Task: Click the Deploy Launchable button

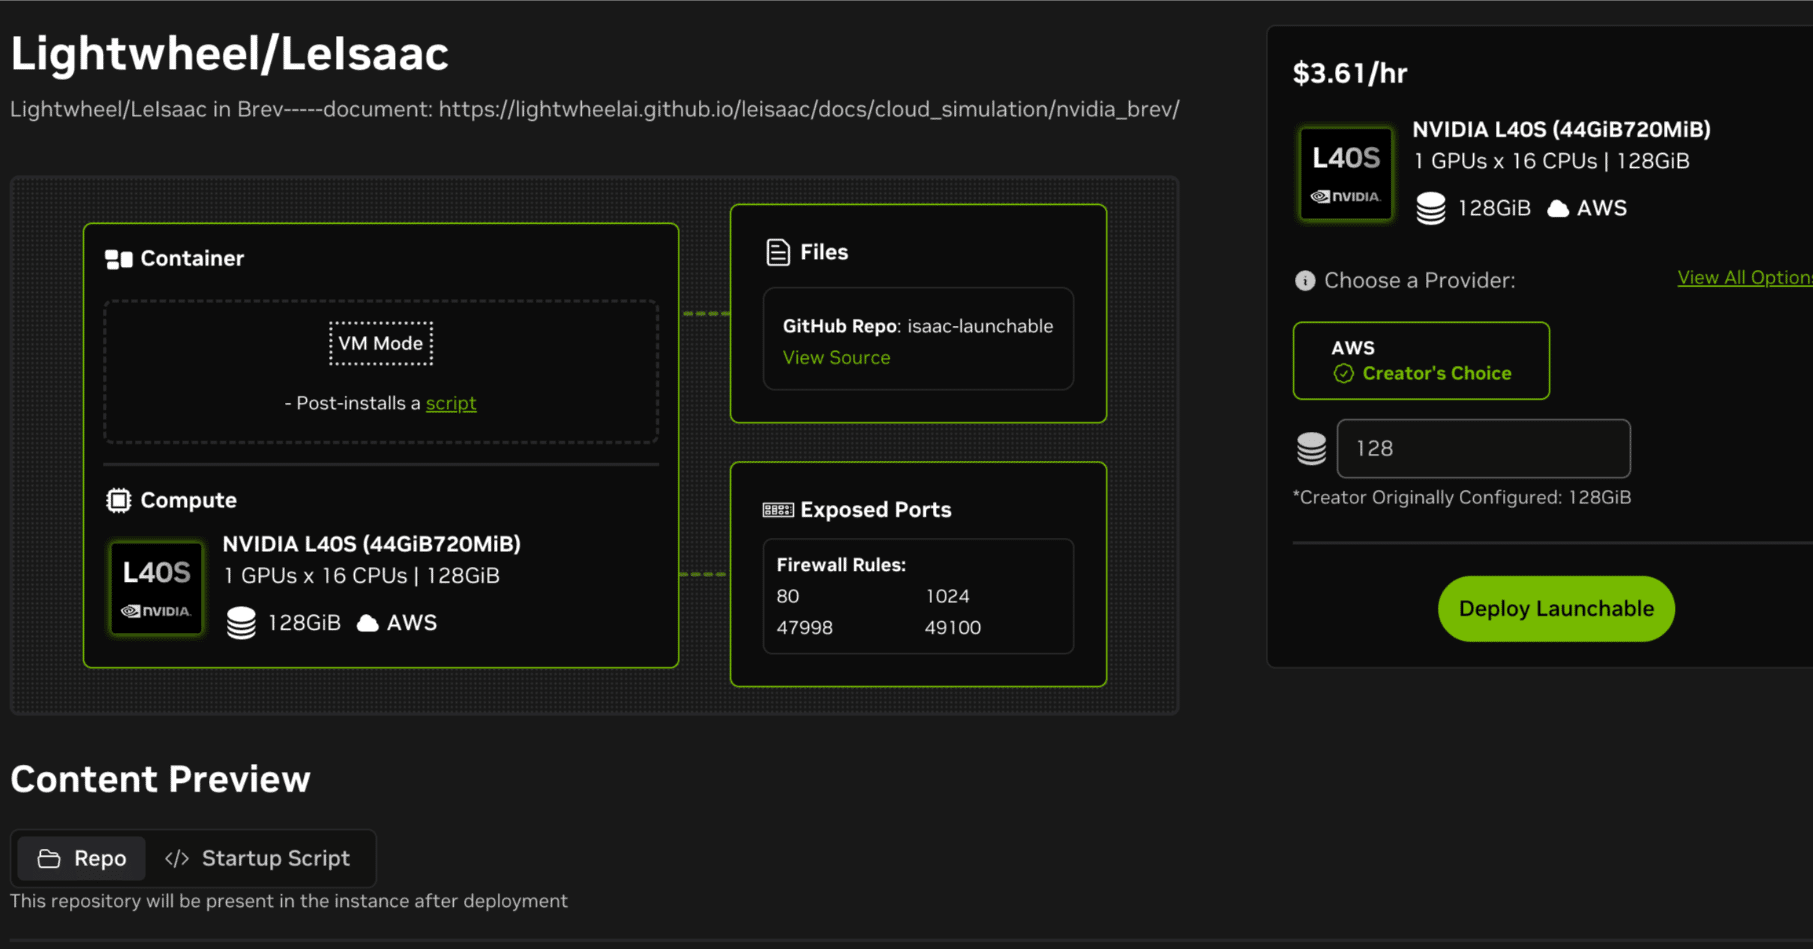Action: pos(1555,608)
